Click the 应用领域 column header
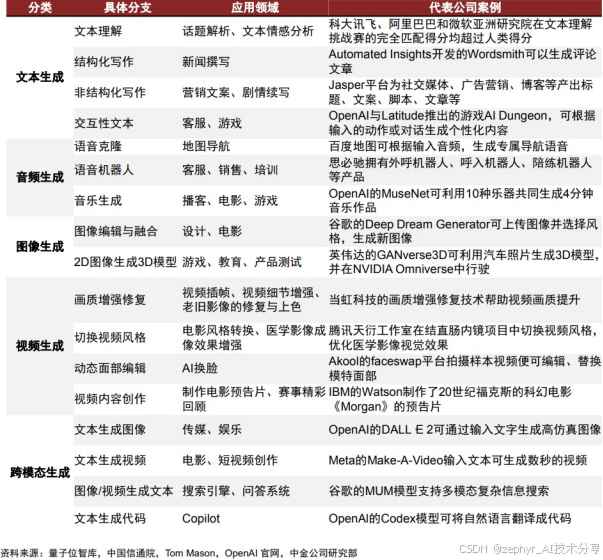 coord(255,8)
